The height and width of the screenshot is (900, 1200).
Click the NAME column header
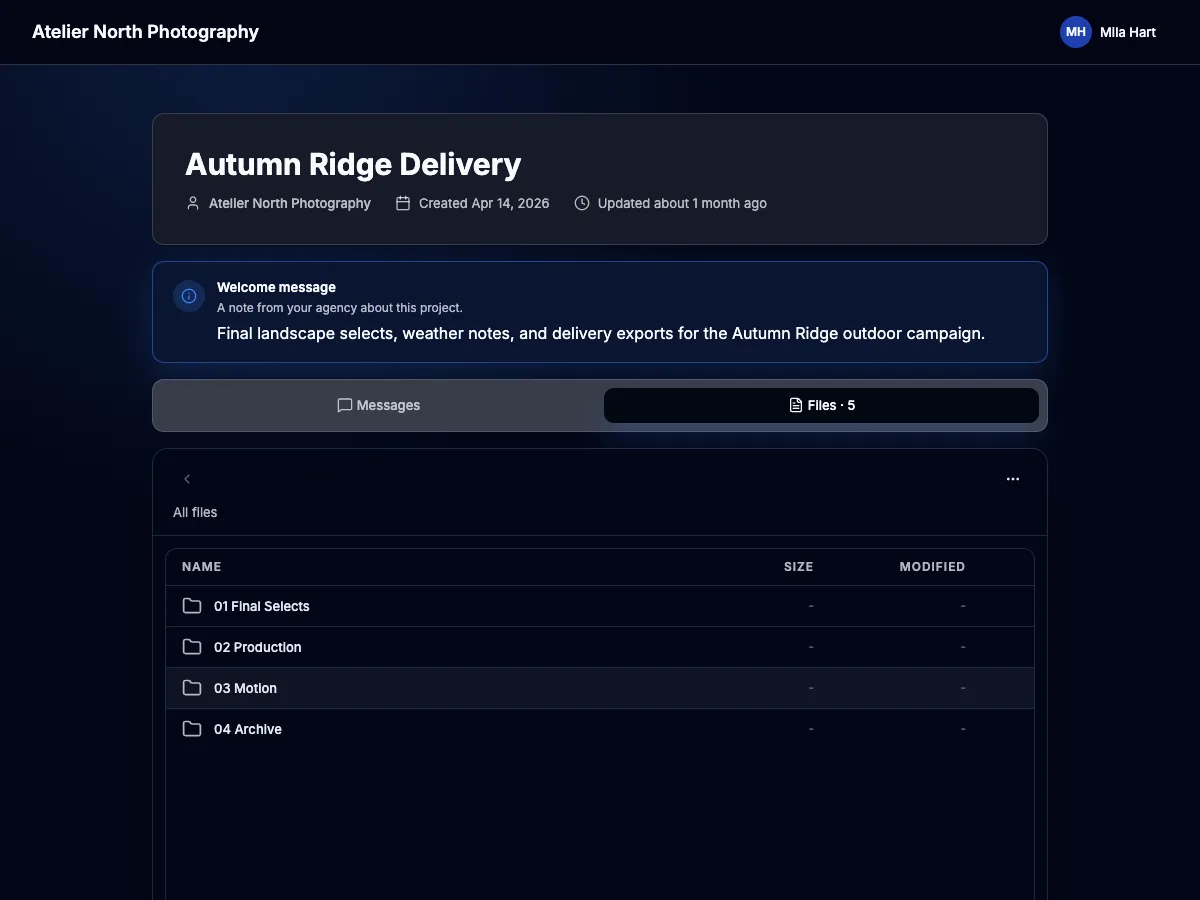202,567
